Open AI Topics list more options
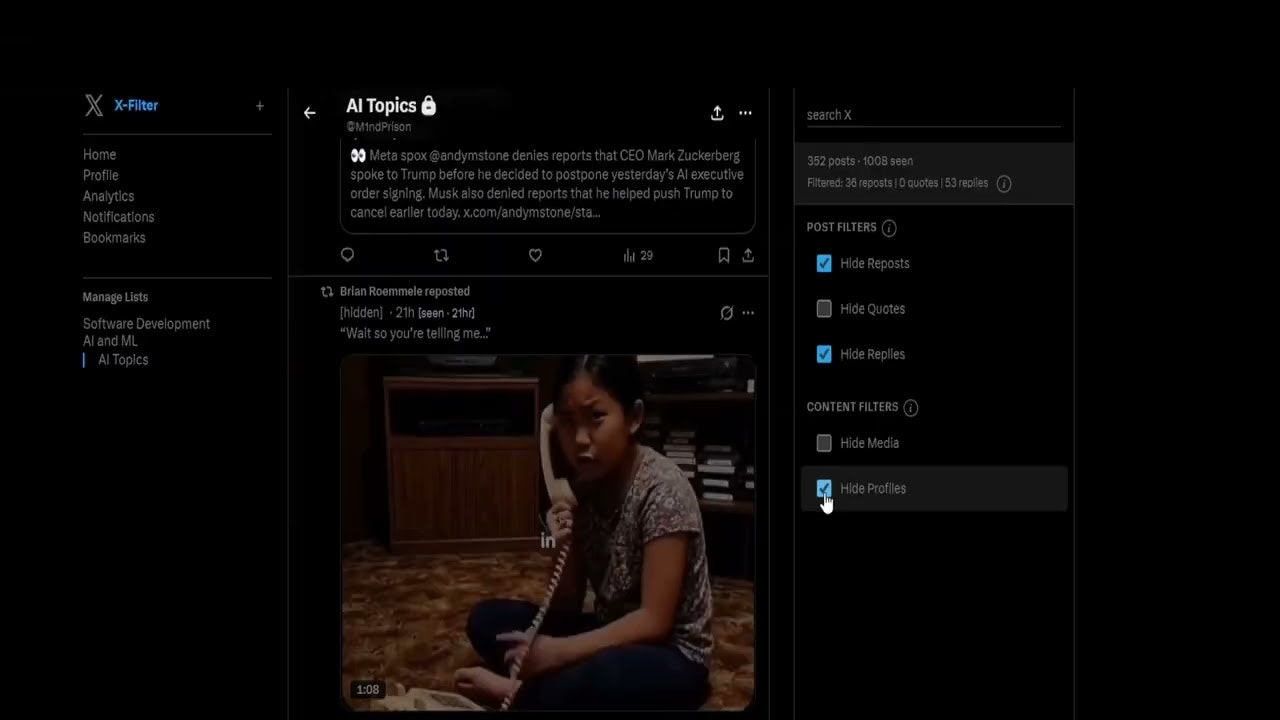The height and width of the screenshot is (720, 1280). pyautogui.click(x=745, y=113)
